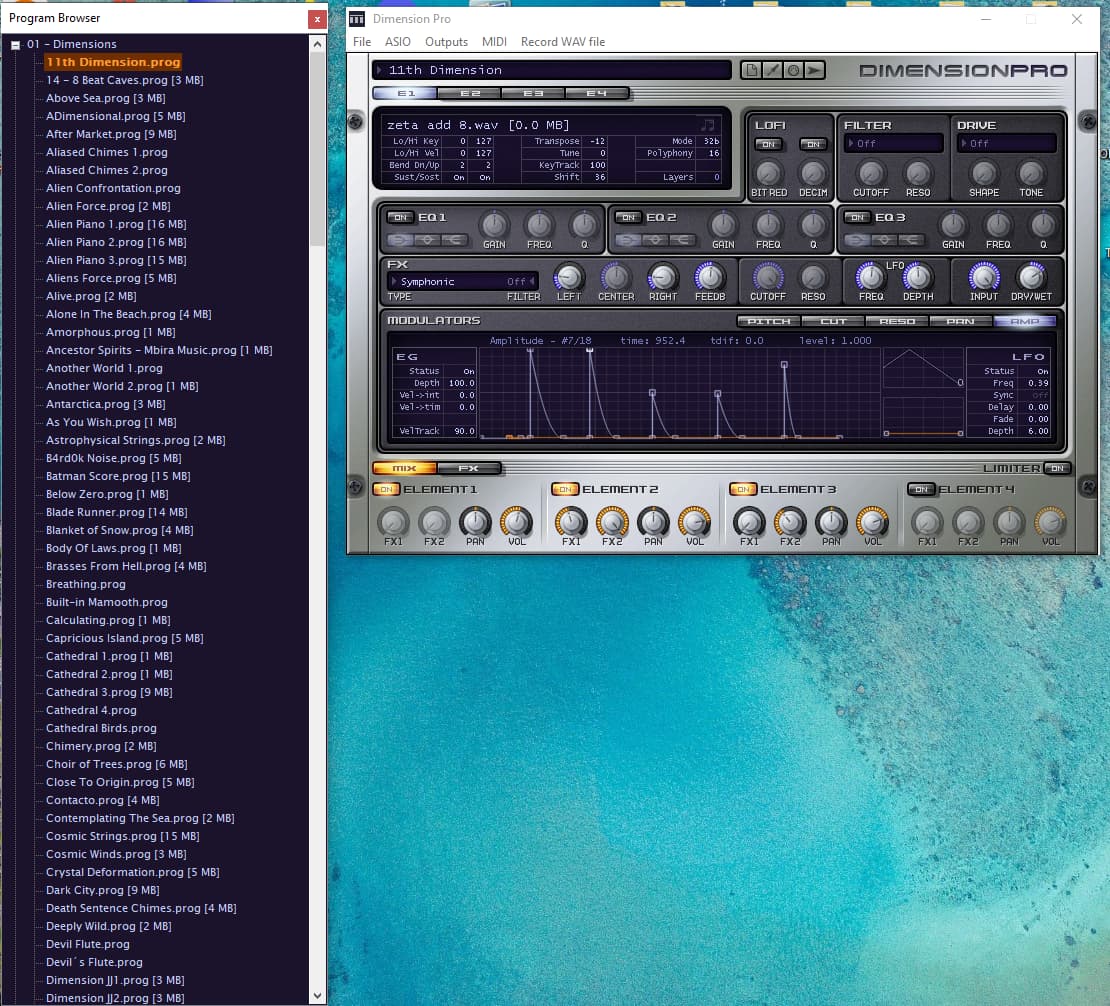
Task: Select Batman Score.prog in browser
Action: coord(118,476)
